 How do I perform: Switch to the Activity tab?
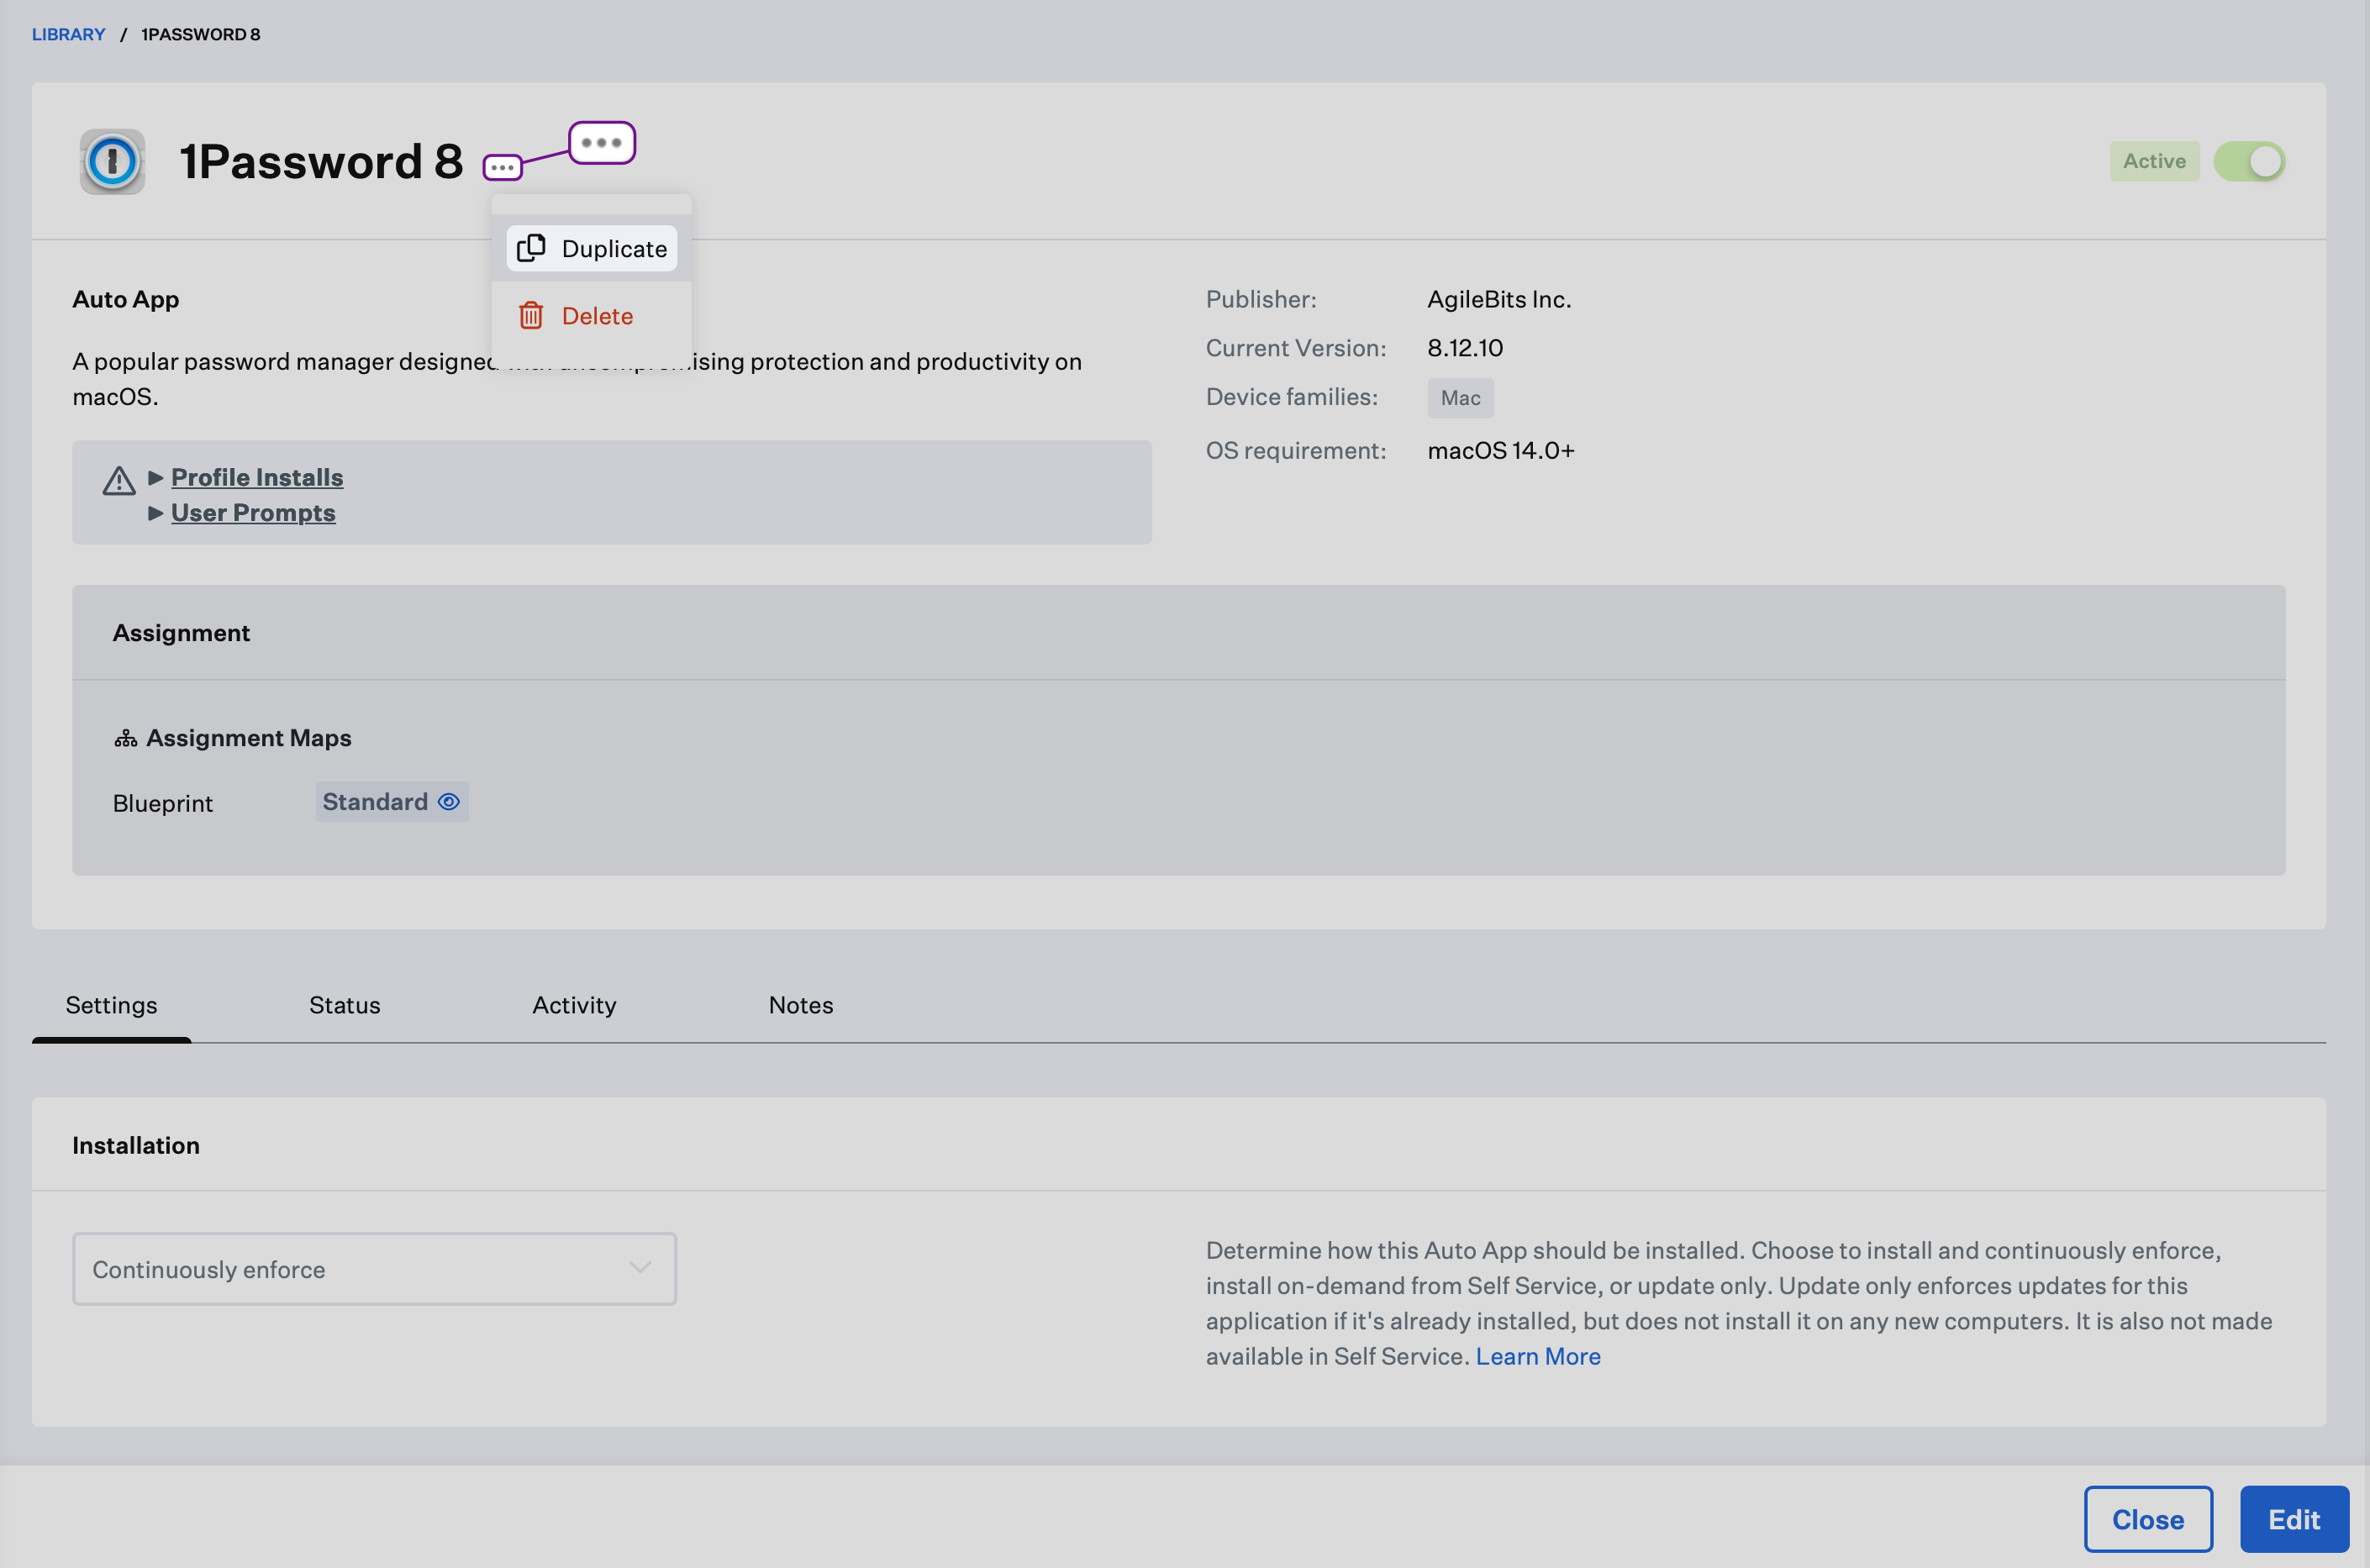574,1005
